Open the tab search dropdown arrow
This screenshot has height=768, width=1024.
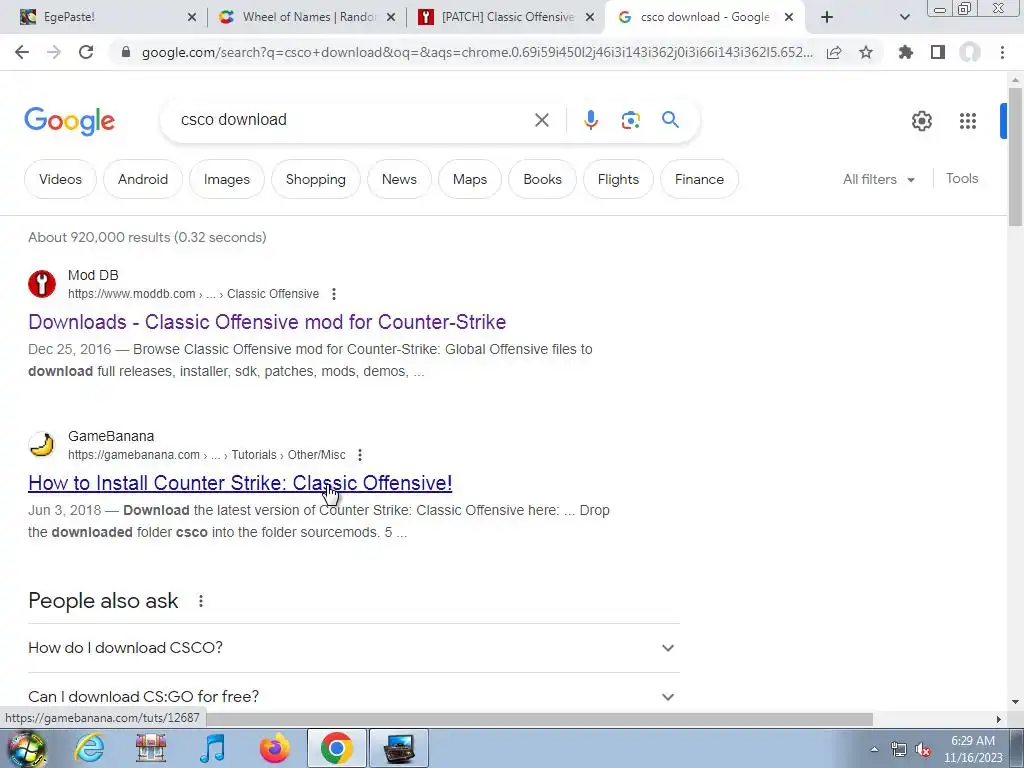(x=904, y=18)
